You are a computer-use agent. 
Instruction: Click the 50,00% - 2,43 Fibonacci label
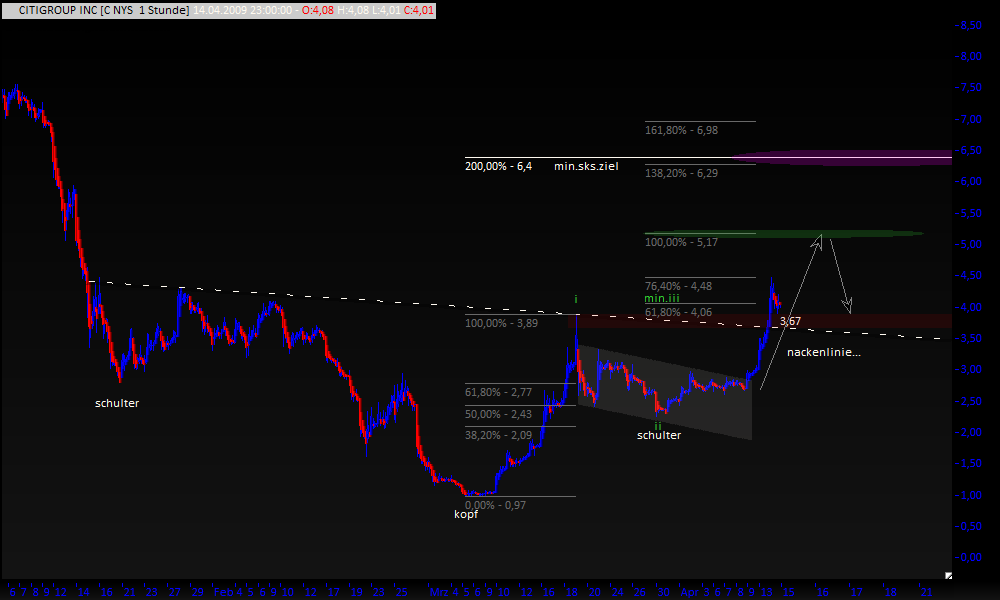point(498,414)
